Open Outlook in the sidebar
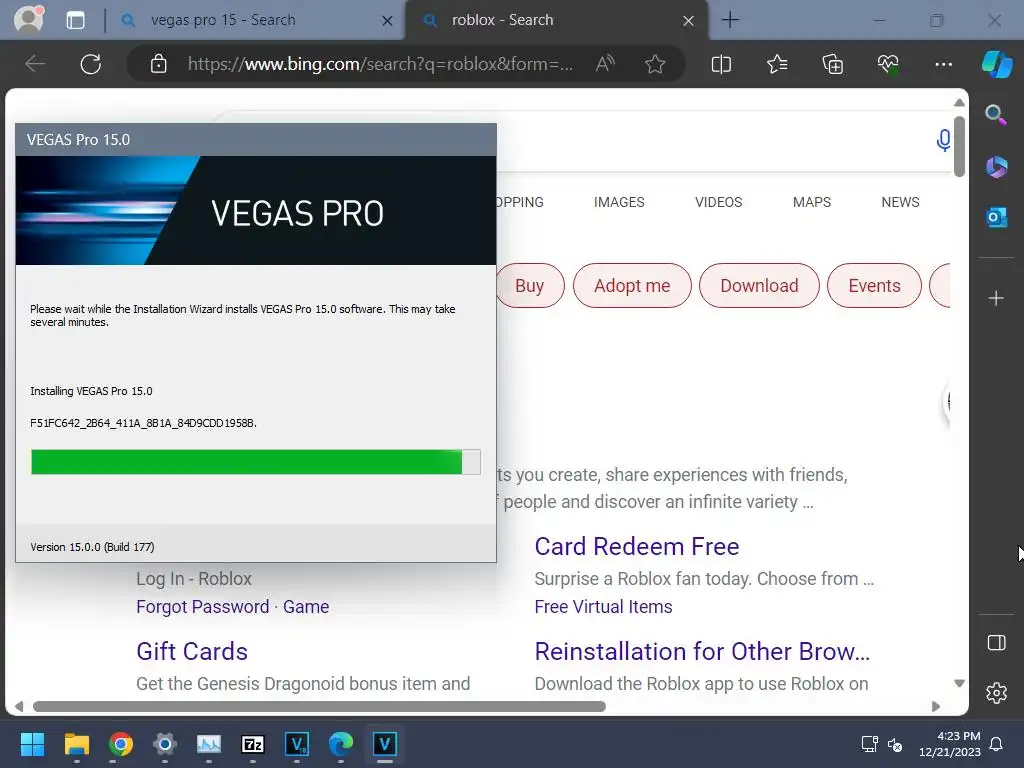This screenshot has width=1024, height=768. coord(996,217)
